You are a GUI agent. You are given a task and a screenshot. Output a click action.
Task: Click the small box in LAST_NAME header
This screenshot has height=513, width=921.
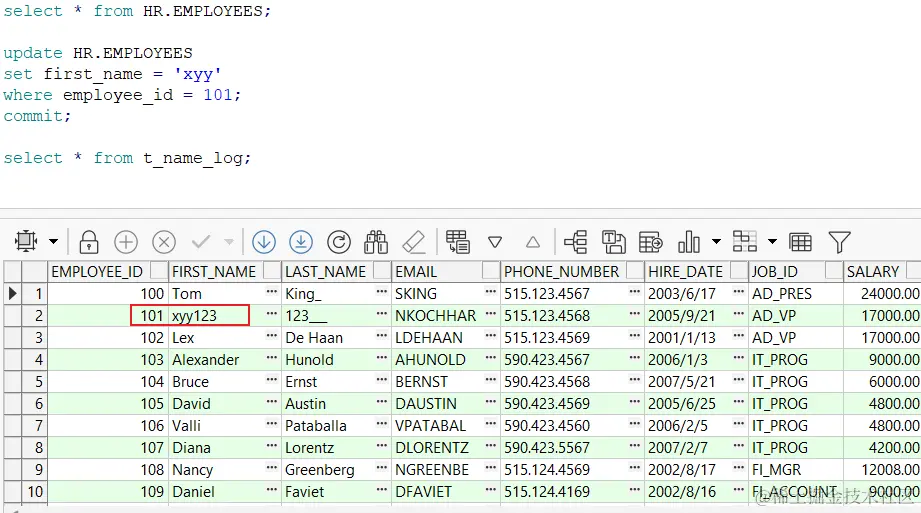[382, 270]
